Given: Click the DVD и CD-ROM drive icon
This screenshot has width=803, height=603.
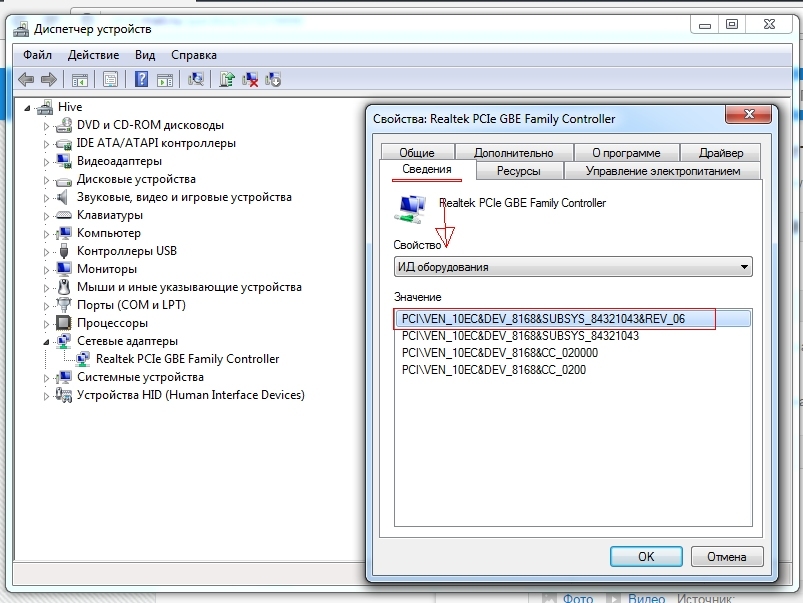Looking at the screenshot, I should click(x=64, y=125).
